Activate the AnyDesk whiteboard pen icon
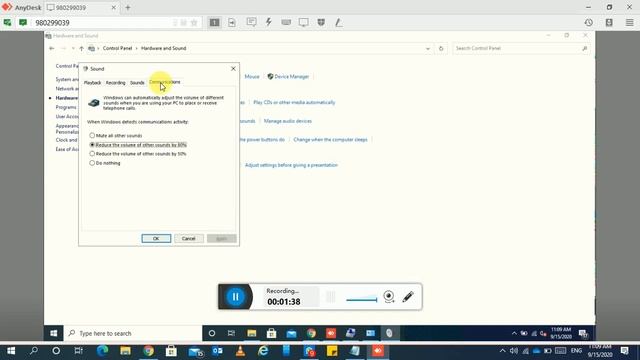This screenshot has width=640, height=360. pos(339,22)
